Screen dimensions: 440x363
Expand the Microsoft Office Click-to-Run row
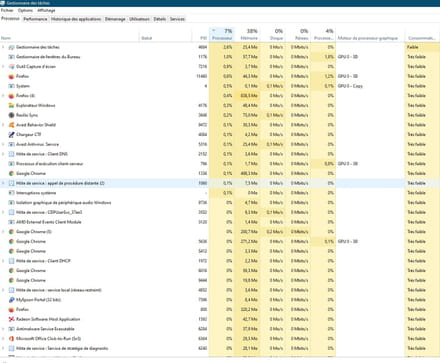[x=3, y=339]
